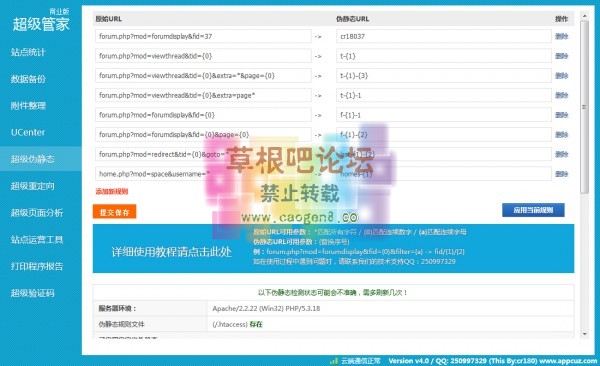Click the vertical scrollbar thumb
Screen dimensions: 600x366
[584, 107]
